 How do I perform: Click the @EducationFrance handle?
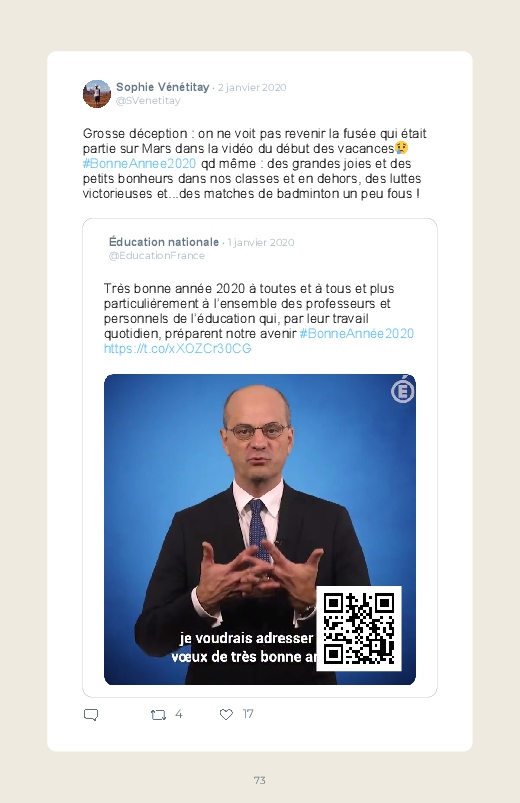coord(157,256)
